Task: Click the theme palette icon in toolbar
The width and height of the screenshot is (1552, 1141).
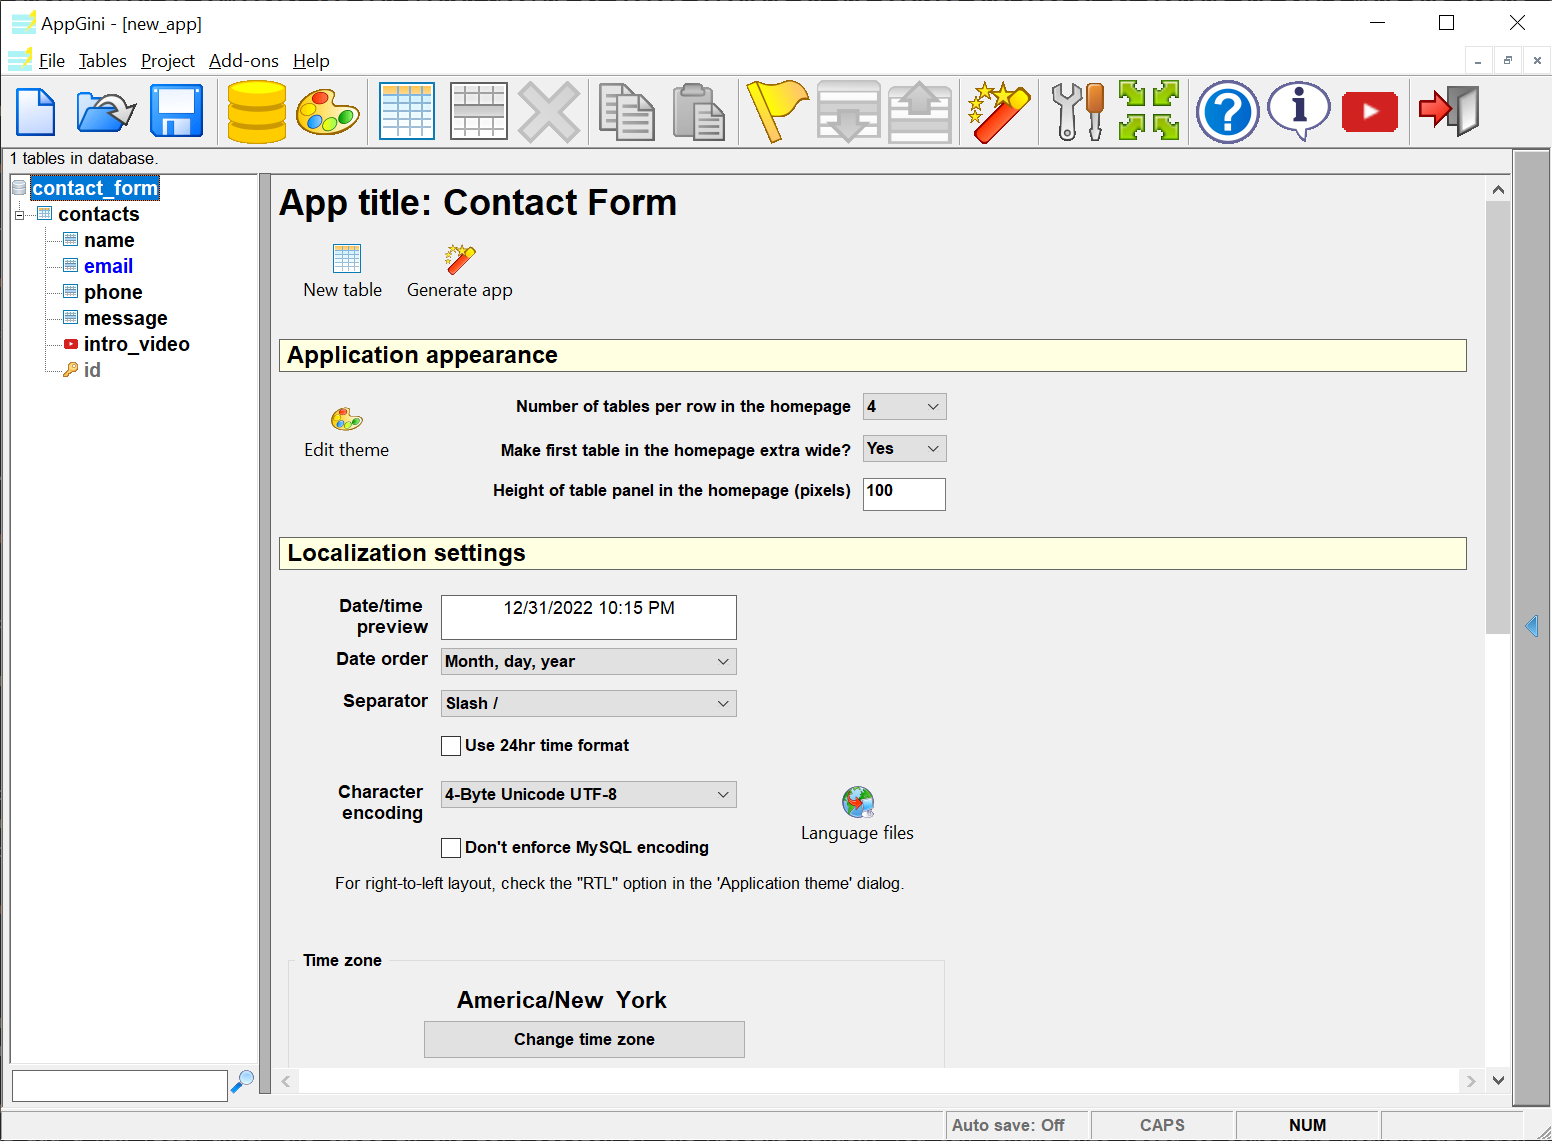Action: click(x=327, y=111)
